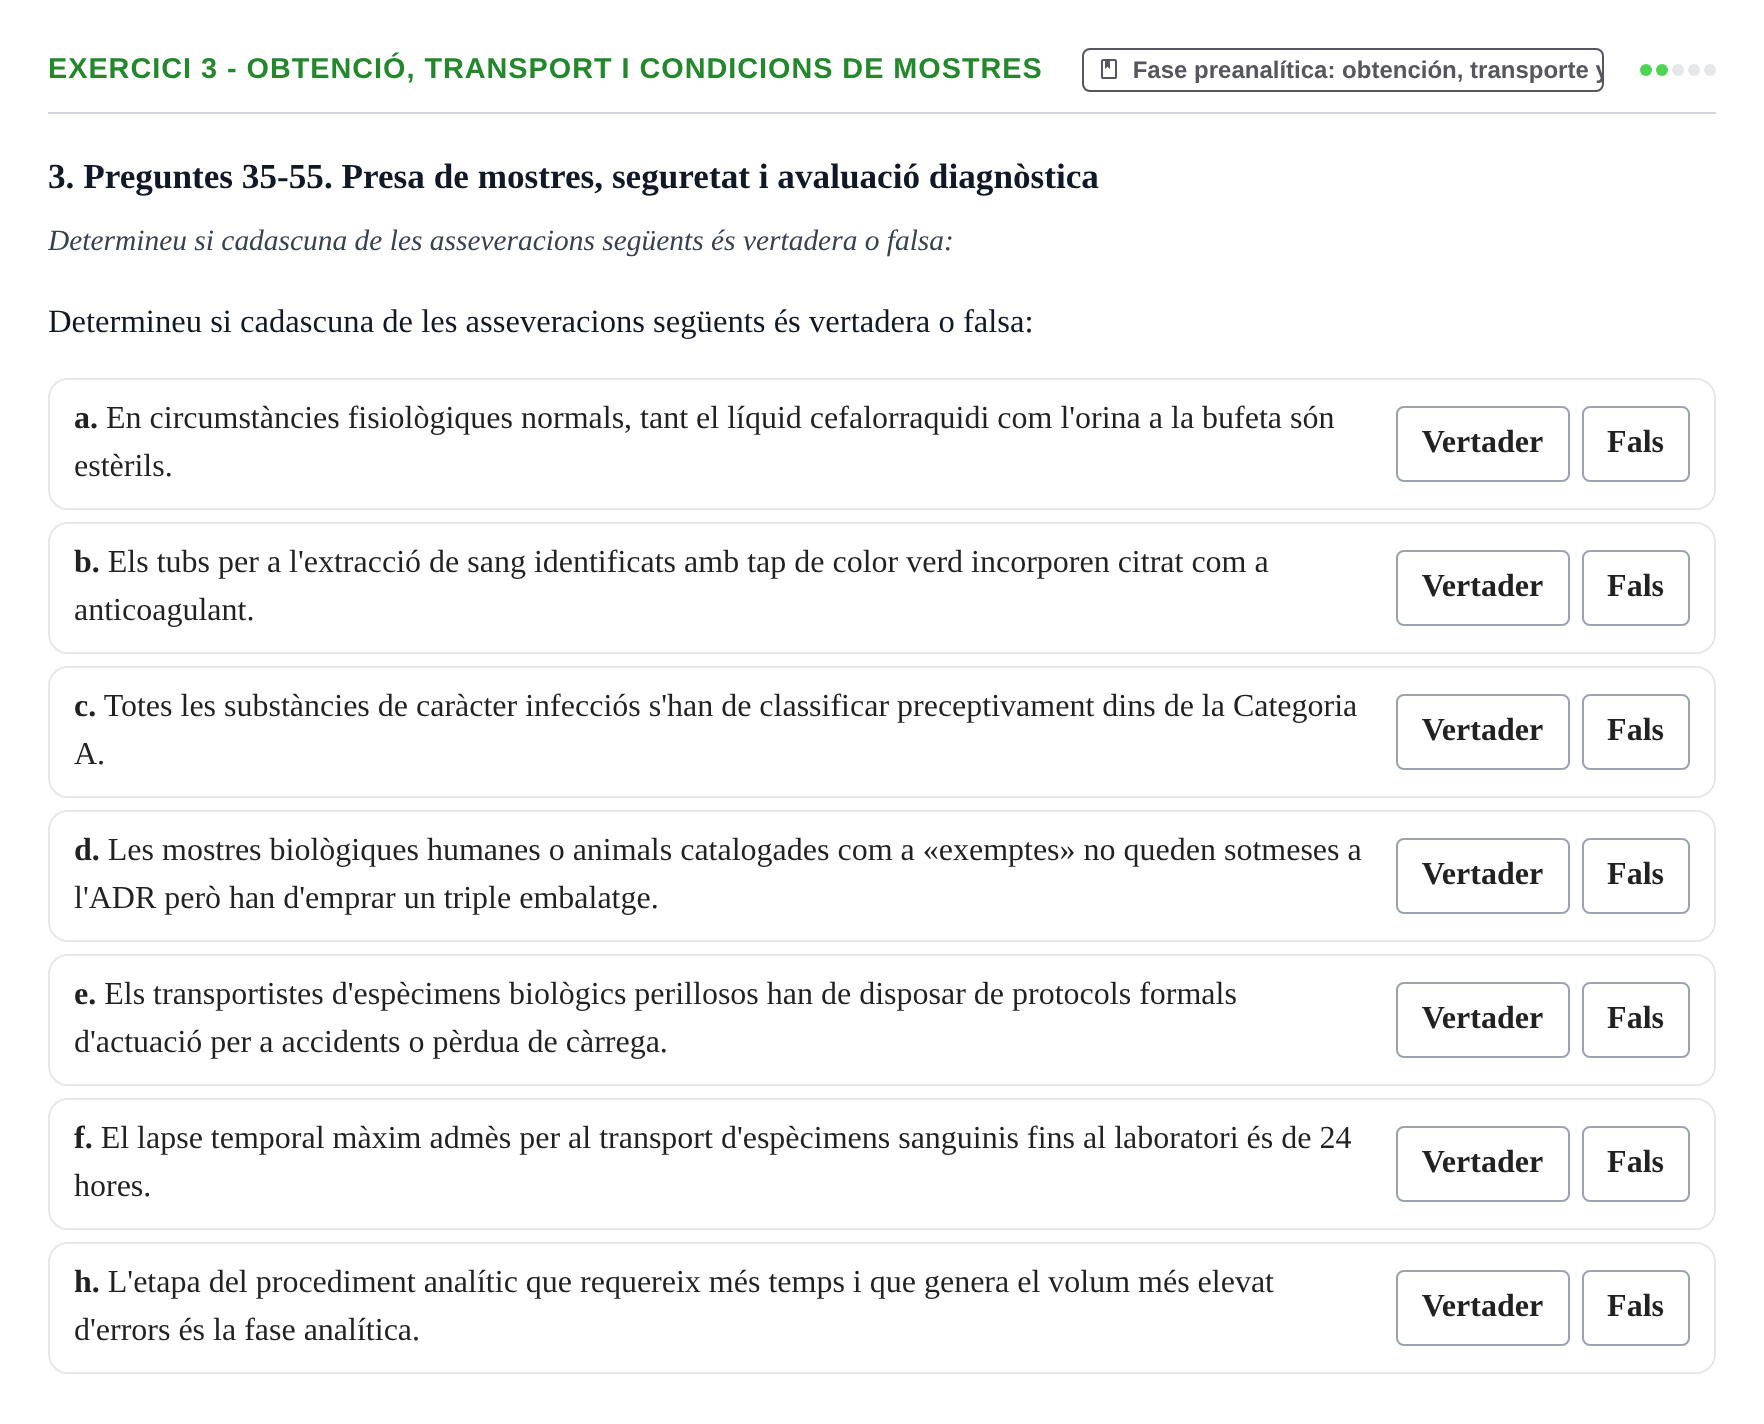This screenshot has height=1424, width=1764.
Task: Open the Fase preanalítica reference button
Action: click(x=1342, y=70)
